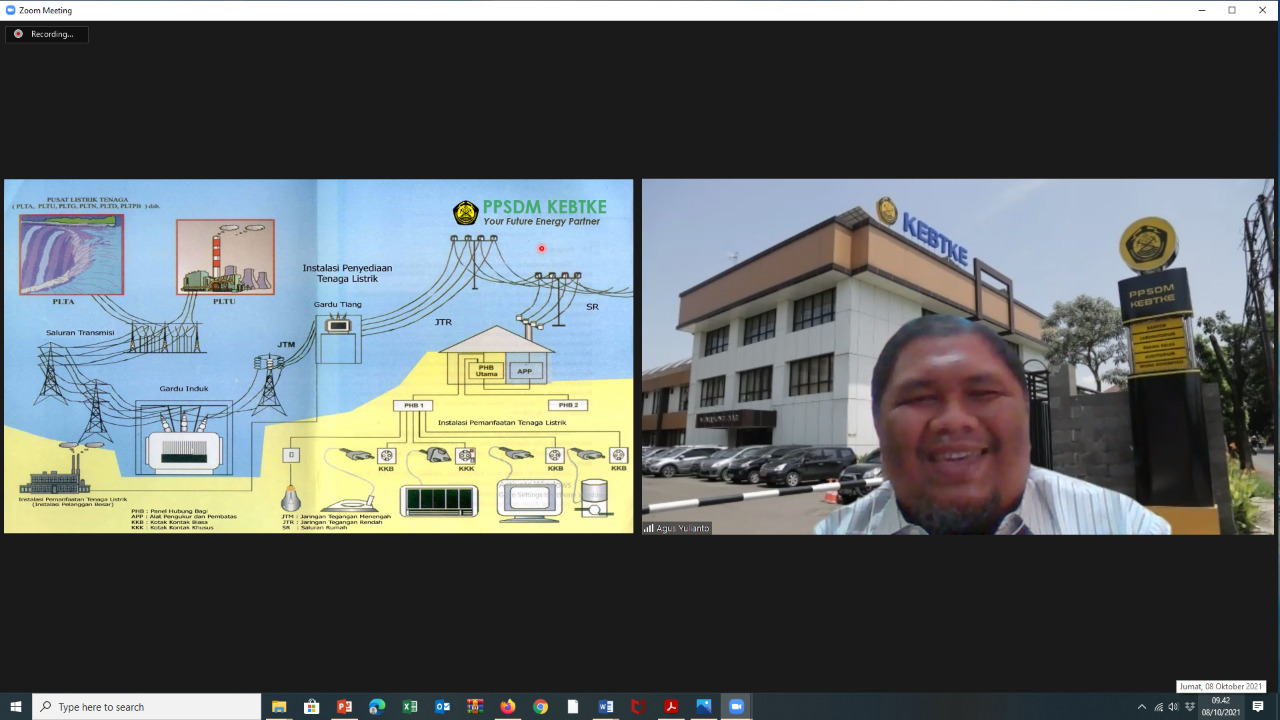Click the PLTU label under the plant
The image size is (1280, 720).
[224, 300]
